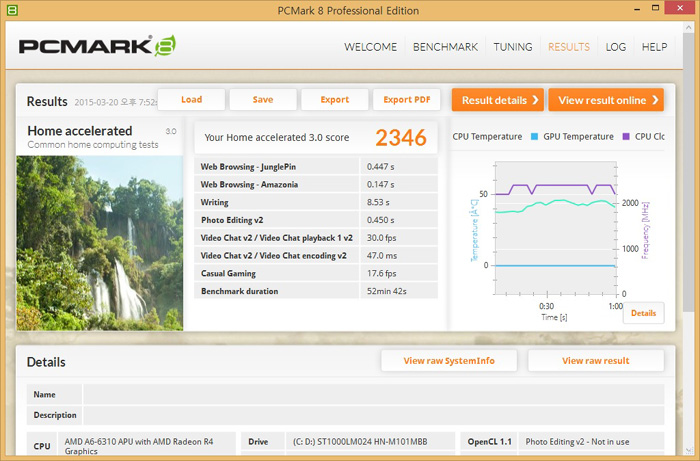Go to the HELP tab

tap(654, 47)
